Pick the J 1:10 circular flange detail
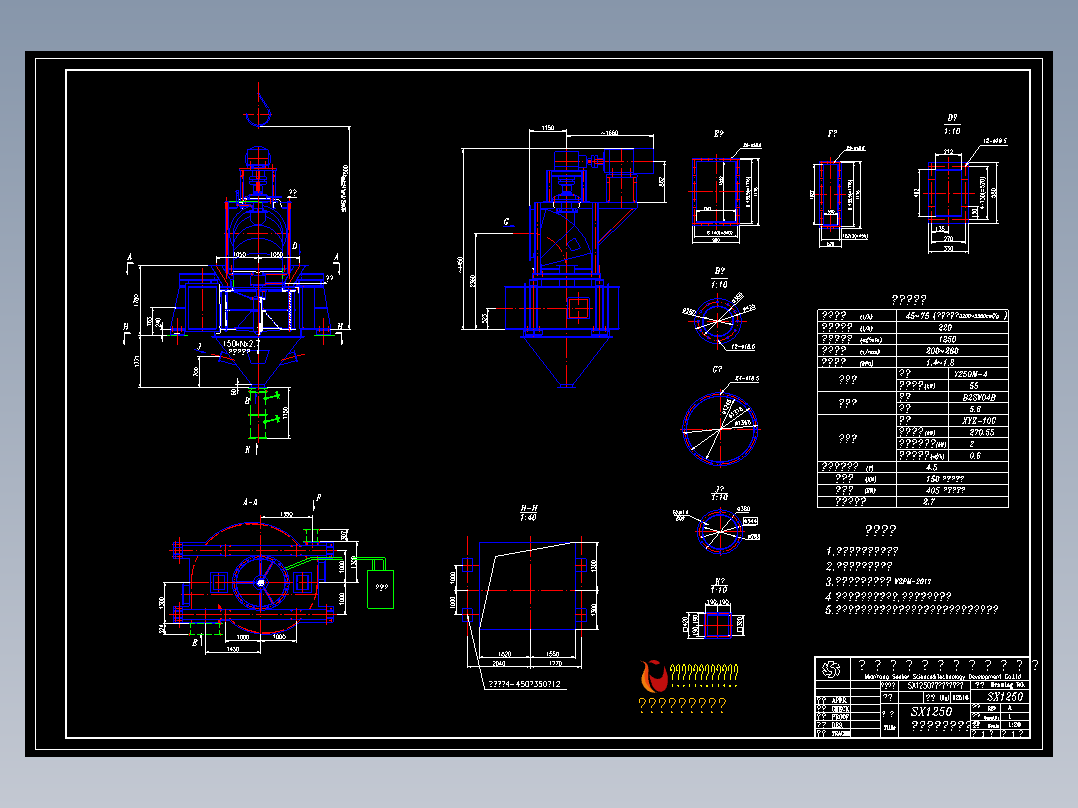 tap(719, 530)
